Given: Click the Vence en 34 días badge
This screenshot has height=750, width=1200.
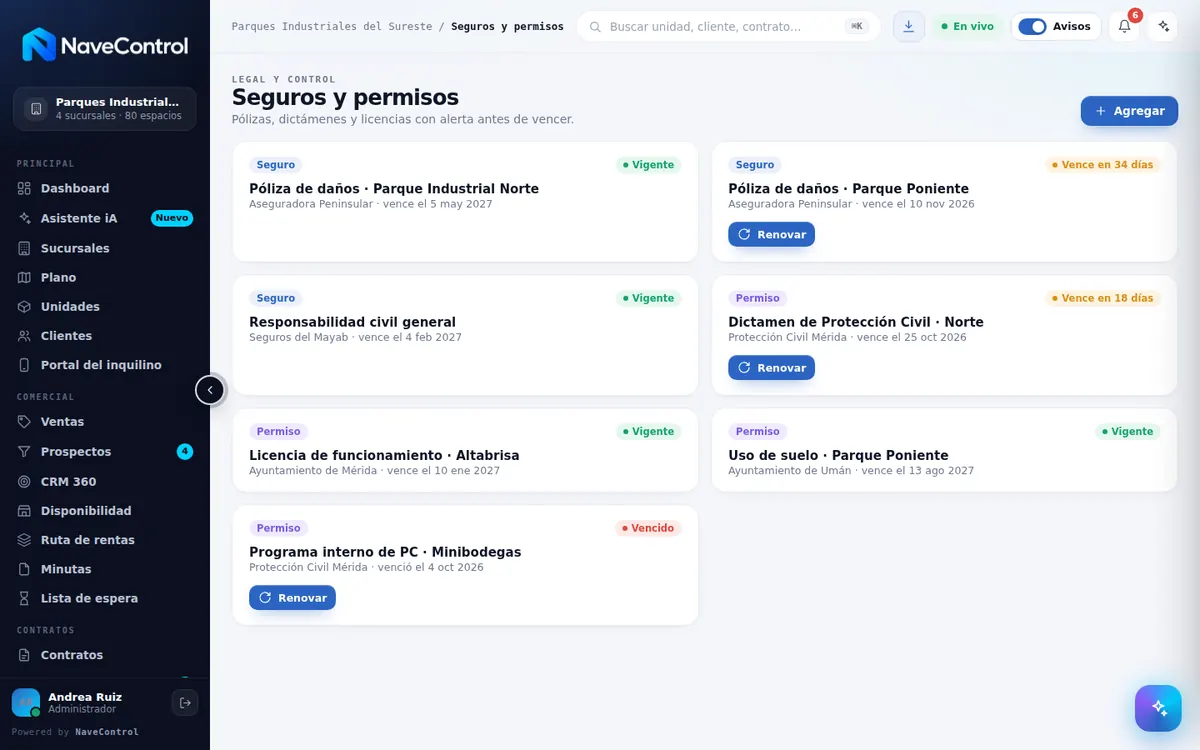Looking at the screenshot, I should (x=1103, y=165).
